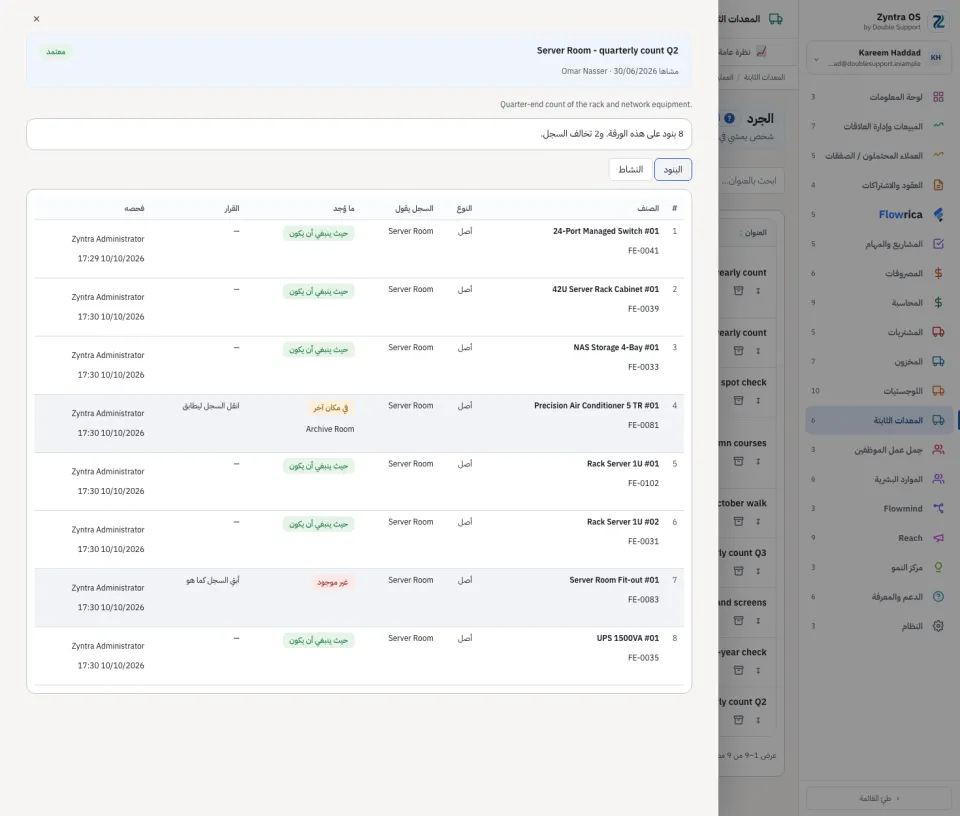
Task: Switch to the النشاط tab
Action: 630,170
